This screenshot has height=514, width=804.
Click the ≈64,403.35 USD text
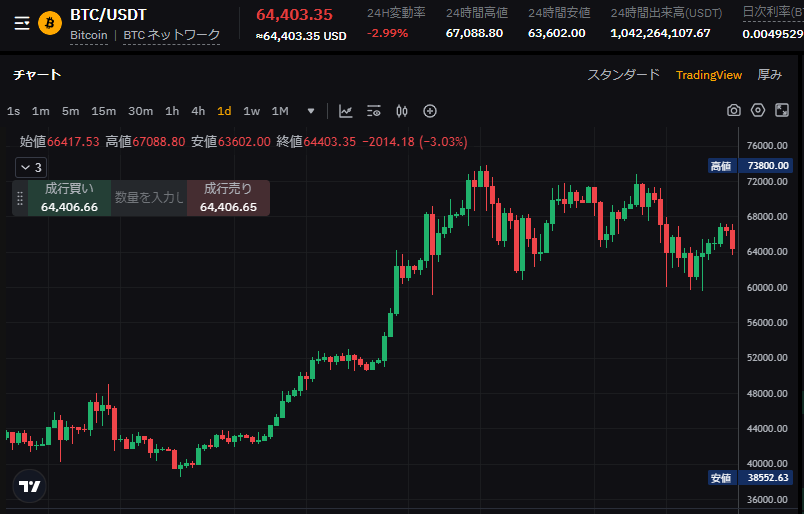point(301,36)
